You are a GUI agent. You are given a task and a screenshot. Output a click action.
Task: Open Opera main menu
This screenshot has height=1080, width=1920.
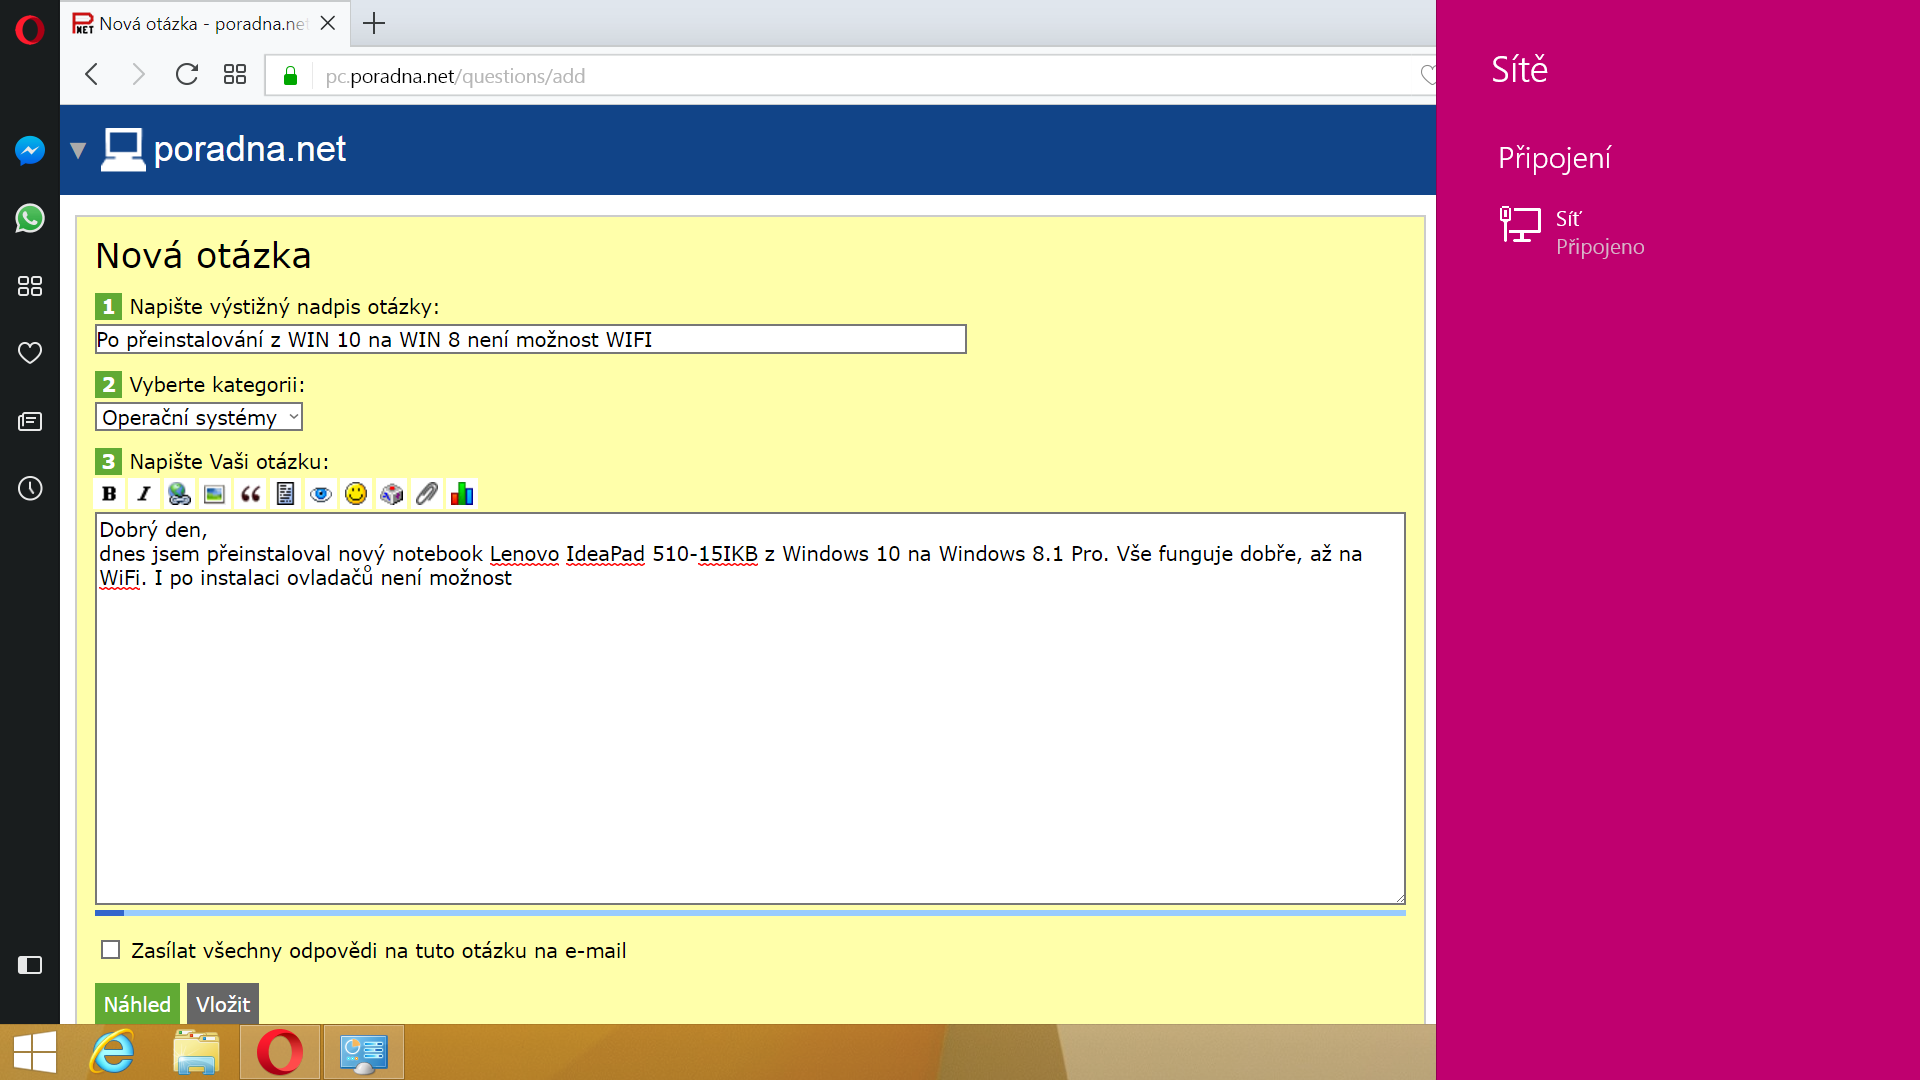30,30
